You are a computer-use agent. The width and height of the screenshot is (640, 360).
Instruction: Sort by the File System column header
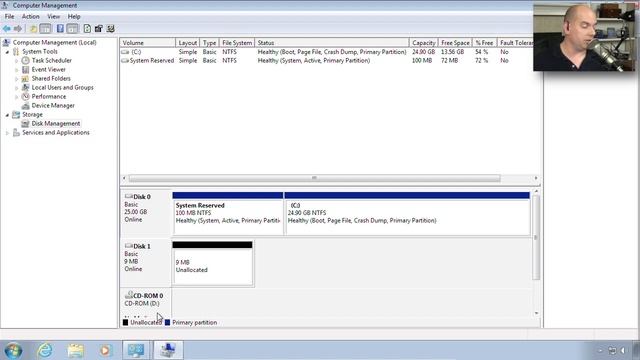point(237,42)
